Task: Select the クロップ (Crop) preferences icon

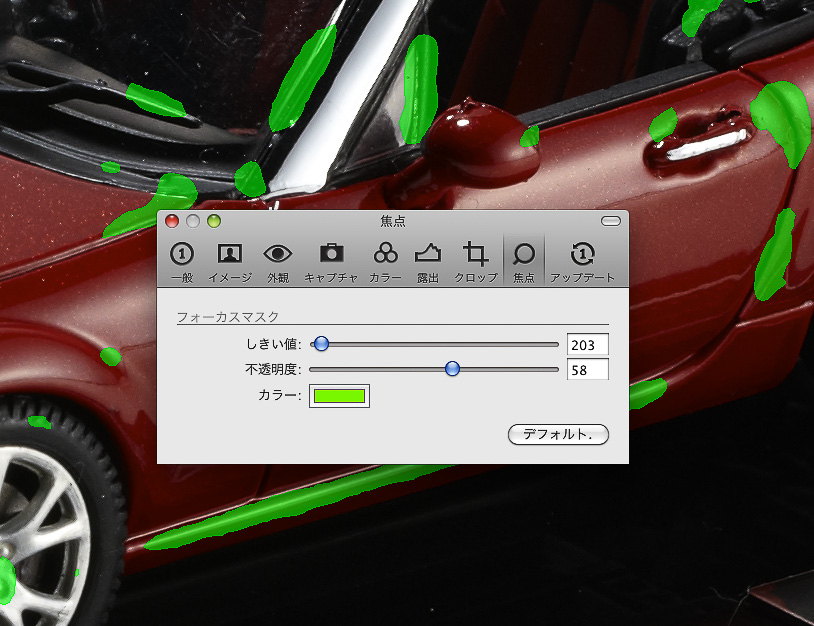Action: pos(476,262)
